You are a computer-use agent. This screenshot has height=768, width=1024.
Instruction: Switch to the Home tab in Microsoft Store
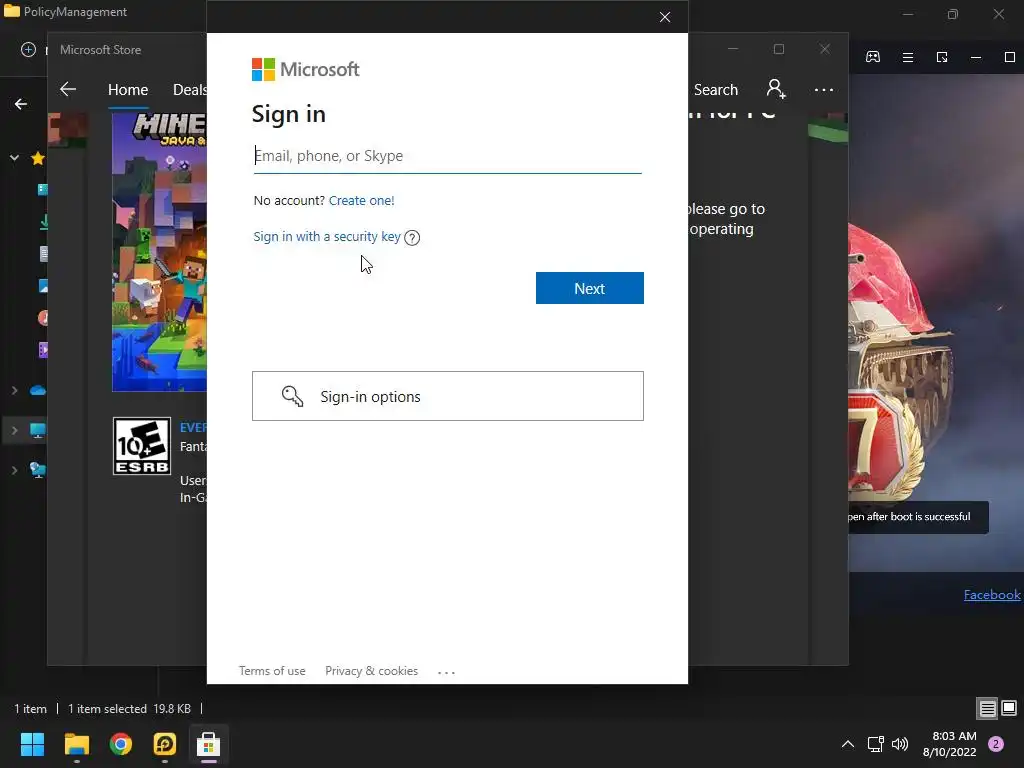128,90
